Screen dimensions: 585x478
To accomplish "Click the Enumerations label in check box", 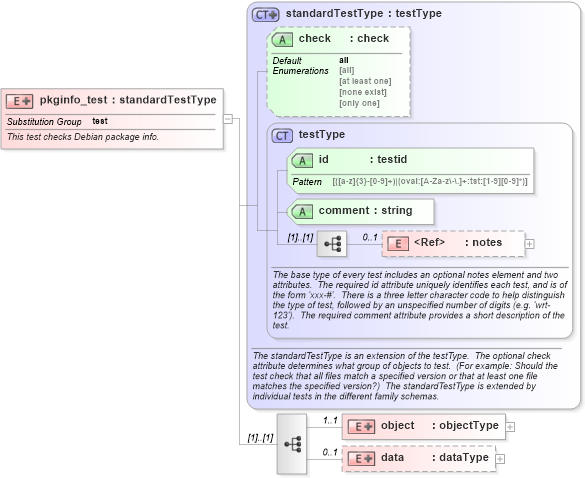I will click(300, 71).
